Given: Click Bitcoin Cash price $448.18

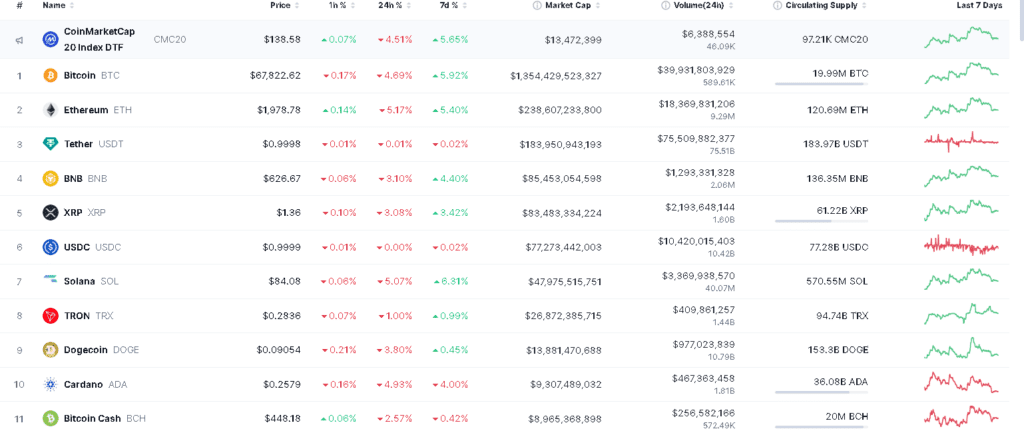Looking at the screenshot, I should click(283, 418).
